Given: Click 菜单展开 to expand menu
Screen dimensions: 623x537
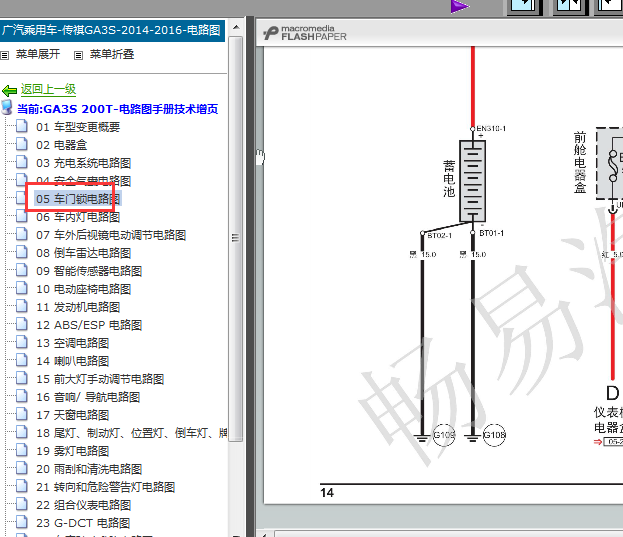Looking at the screenshot, I should click(38, 54).
